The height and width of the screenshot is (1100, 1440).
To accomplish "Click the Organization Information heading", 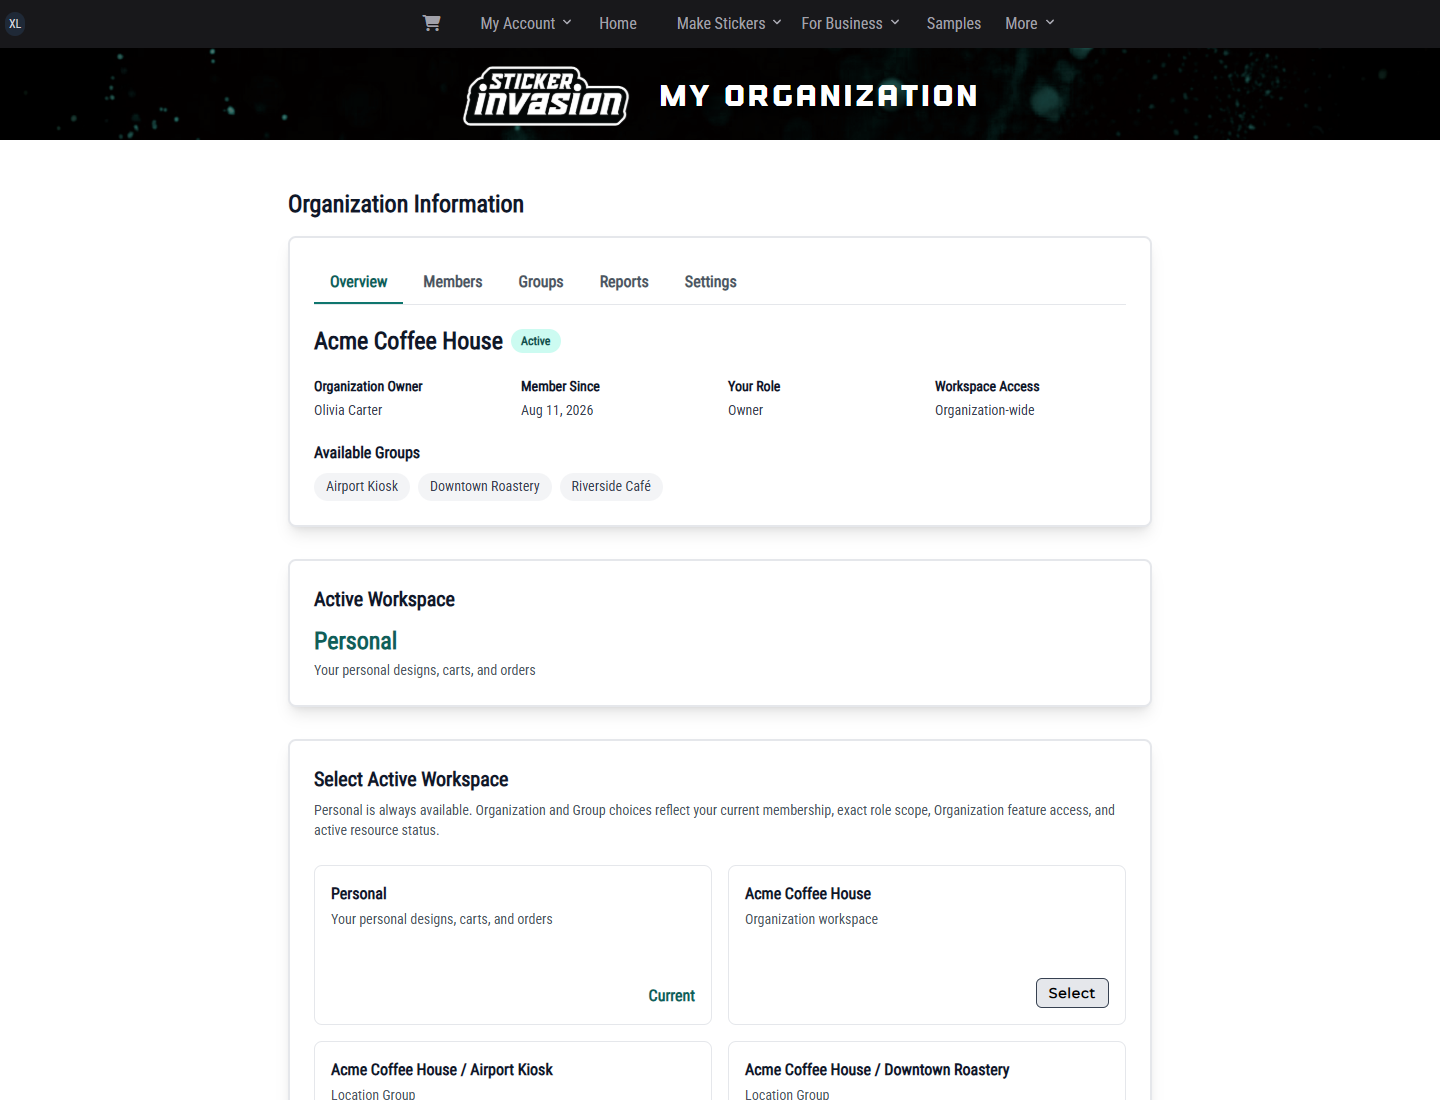I will click(406, 204).
